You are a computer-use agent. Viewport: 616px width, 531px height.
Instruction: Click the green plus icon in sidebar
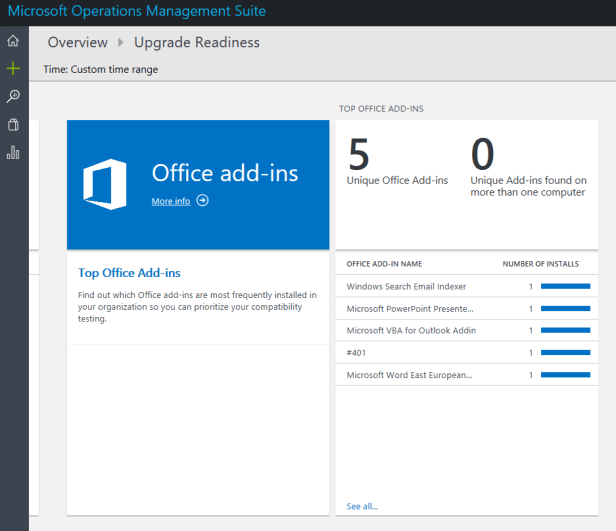click(13, 69)
